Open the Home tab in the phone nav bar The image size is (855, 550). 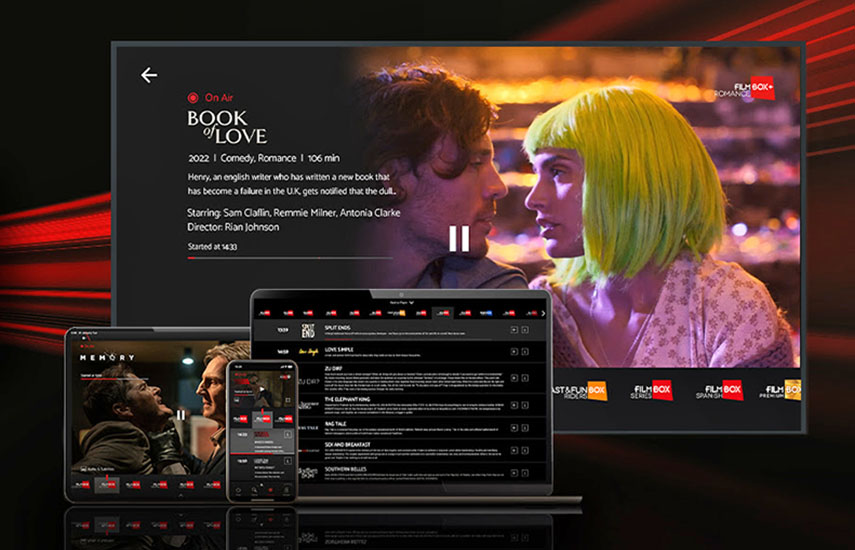(x=238, y=492)
